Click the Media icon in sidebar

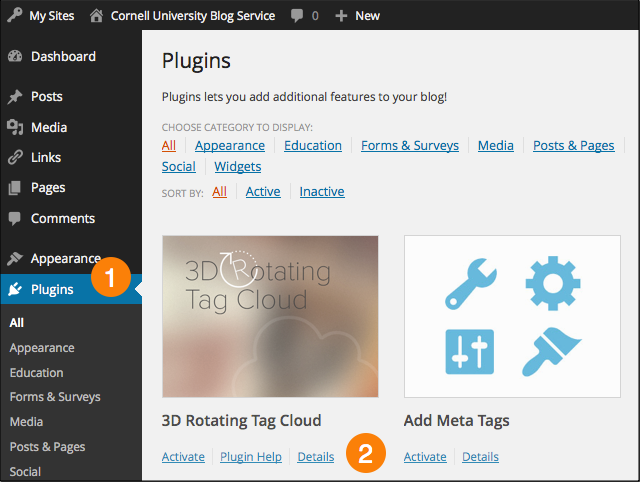[15, 127]
